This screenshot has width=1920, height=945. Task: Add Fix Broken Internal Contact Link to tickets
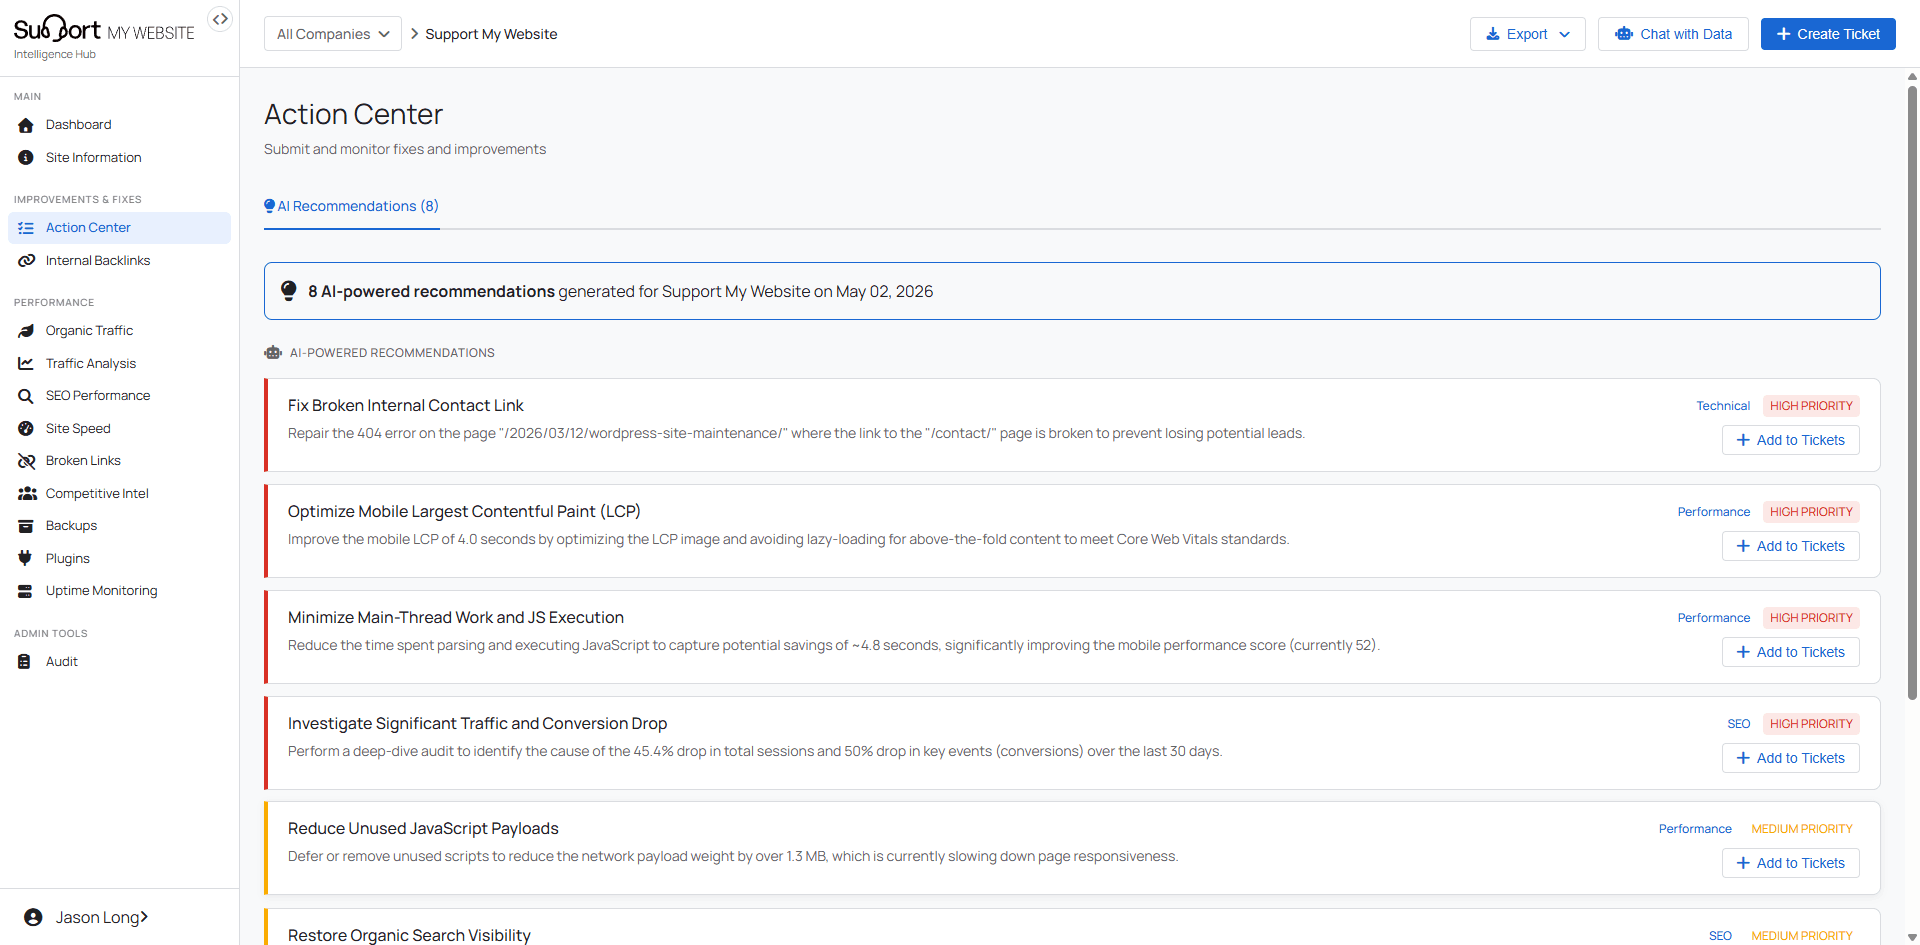[1790, 440]
